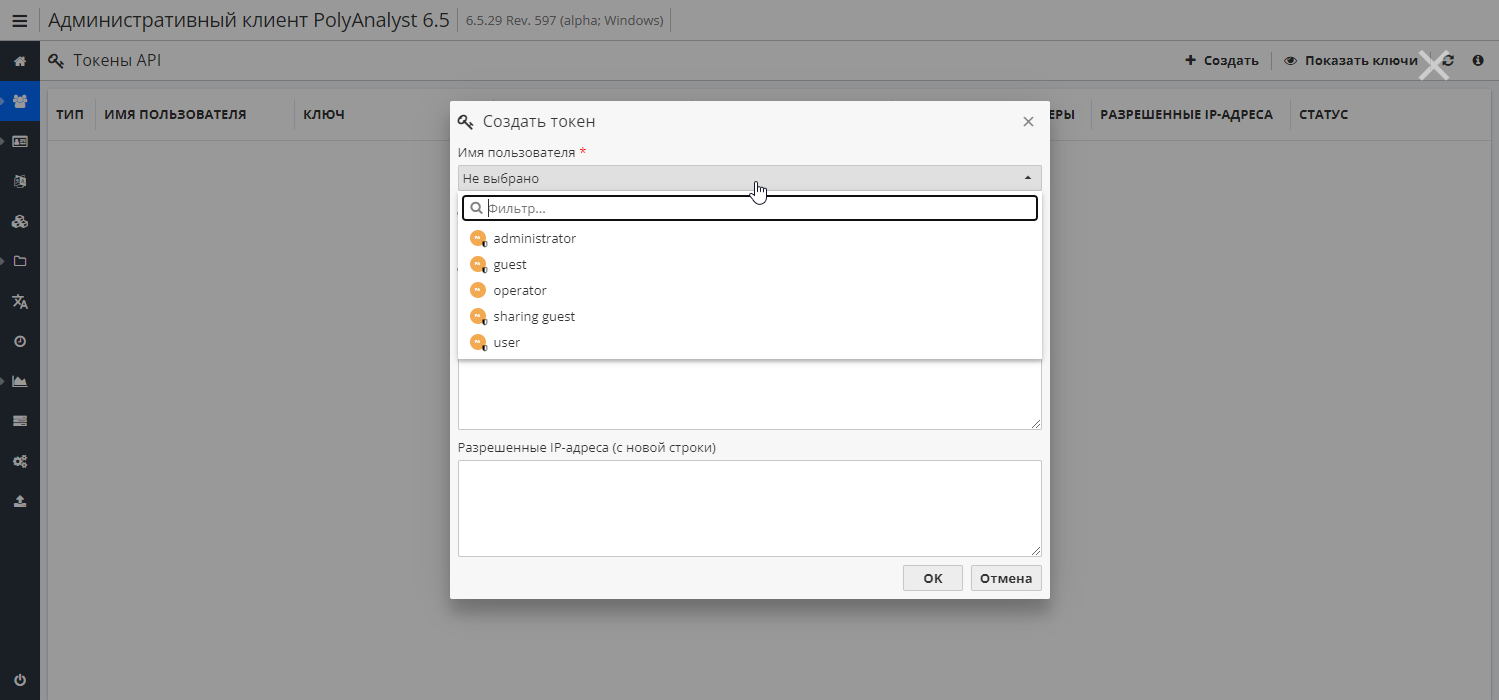This screenshot has height=700, width=1499.
Task: Sort by ИМЯ ПОЛЬЗОВАТЕЛЯ column header
Action: pyautogui.click(x=175, y=115)
